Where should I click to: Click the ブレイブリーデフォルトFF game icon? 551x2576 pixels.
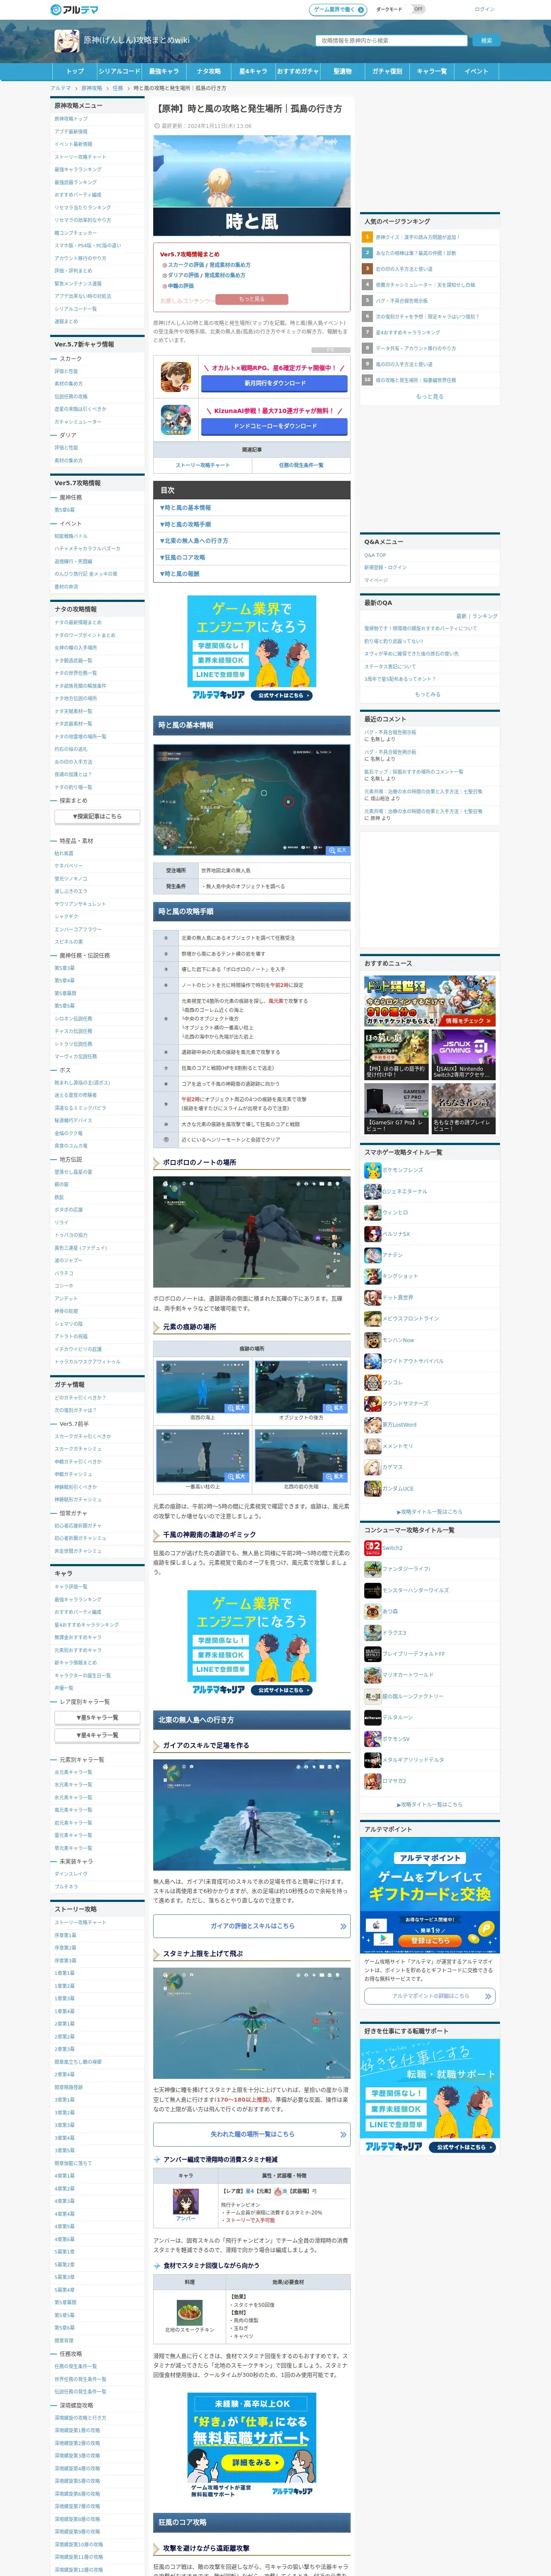pyautogui.click(x=372, y=1653)
